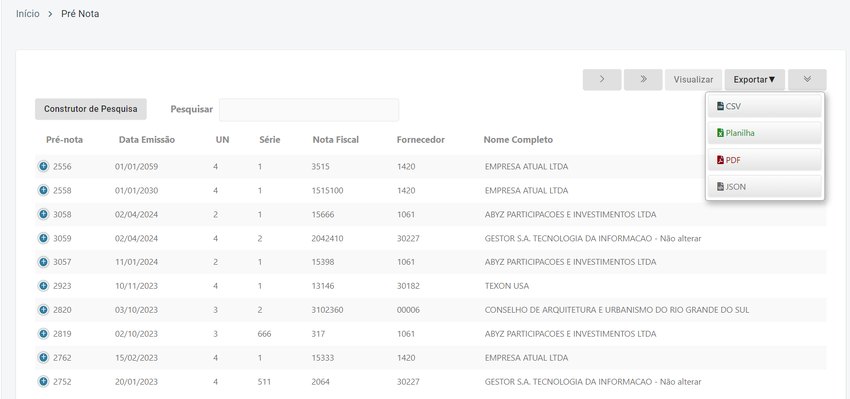
Task: Click nota fiscal 15666
Action: pos(323,214)
